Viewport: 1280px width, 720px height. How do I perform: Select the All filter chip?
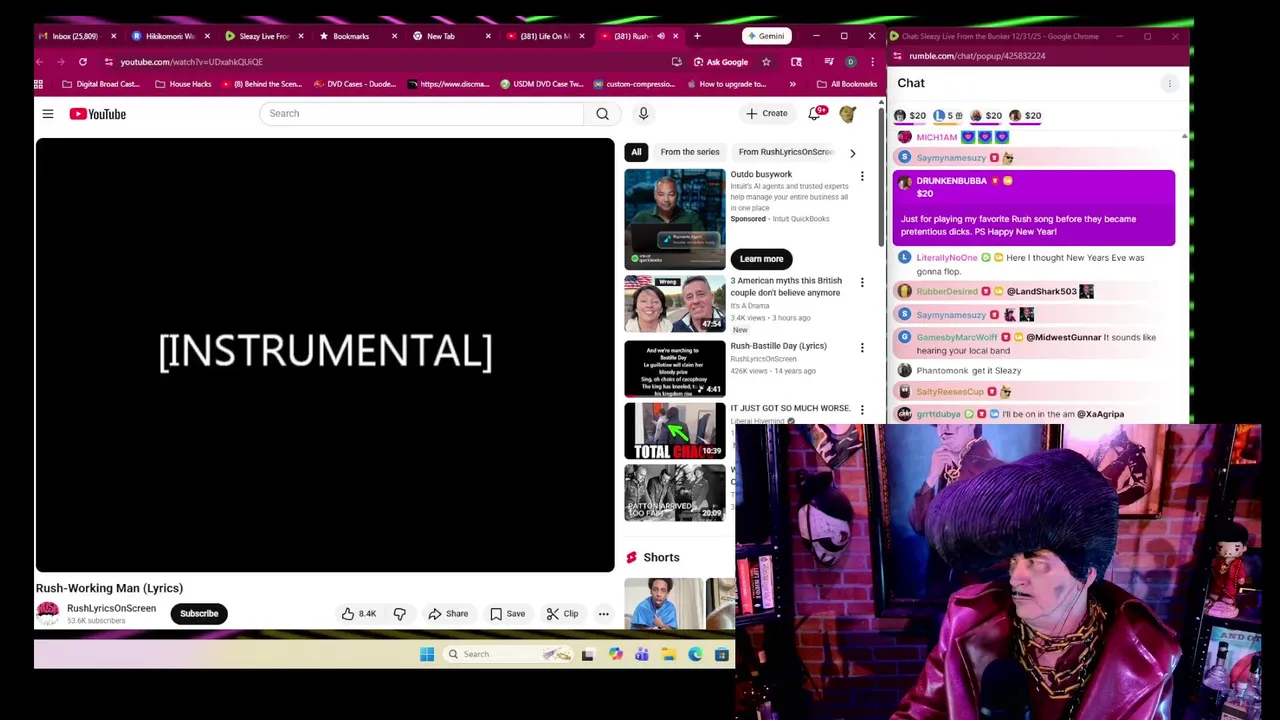(x=636, y=152)
